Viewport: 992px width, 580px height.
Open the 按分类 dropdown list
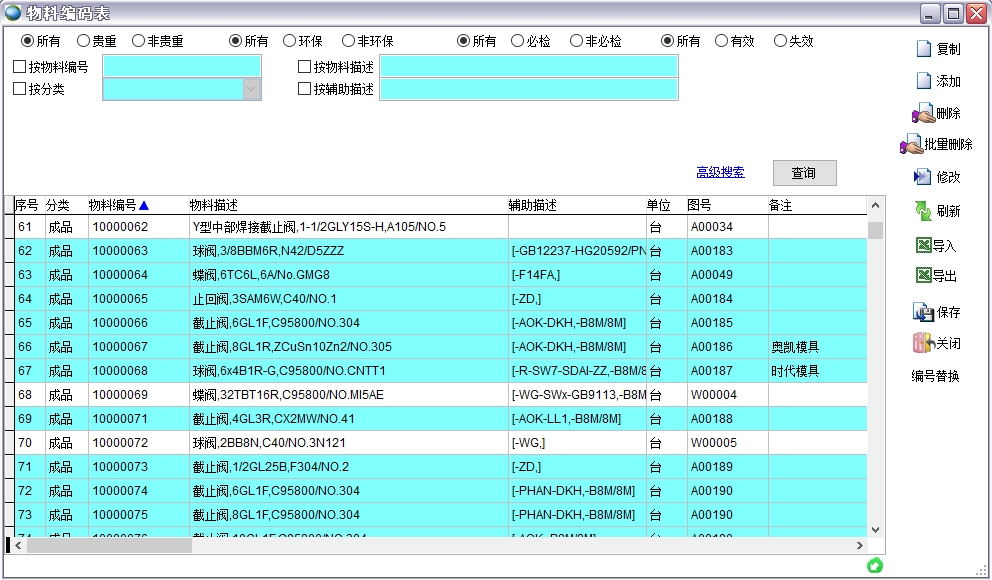tap(251, 89)
